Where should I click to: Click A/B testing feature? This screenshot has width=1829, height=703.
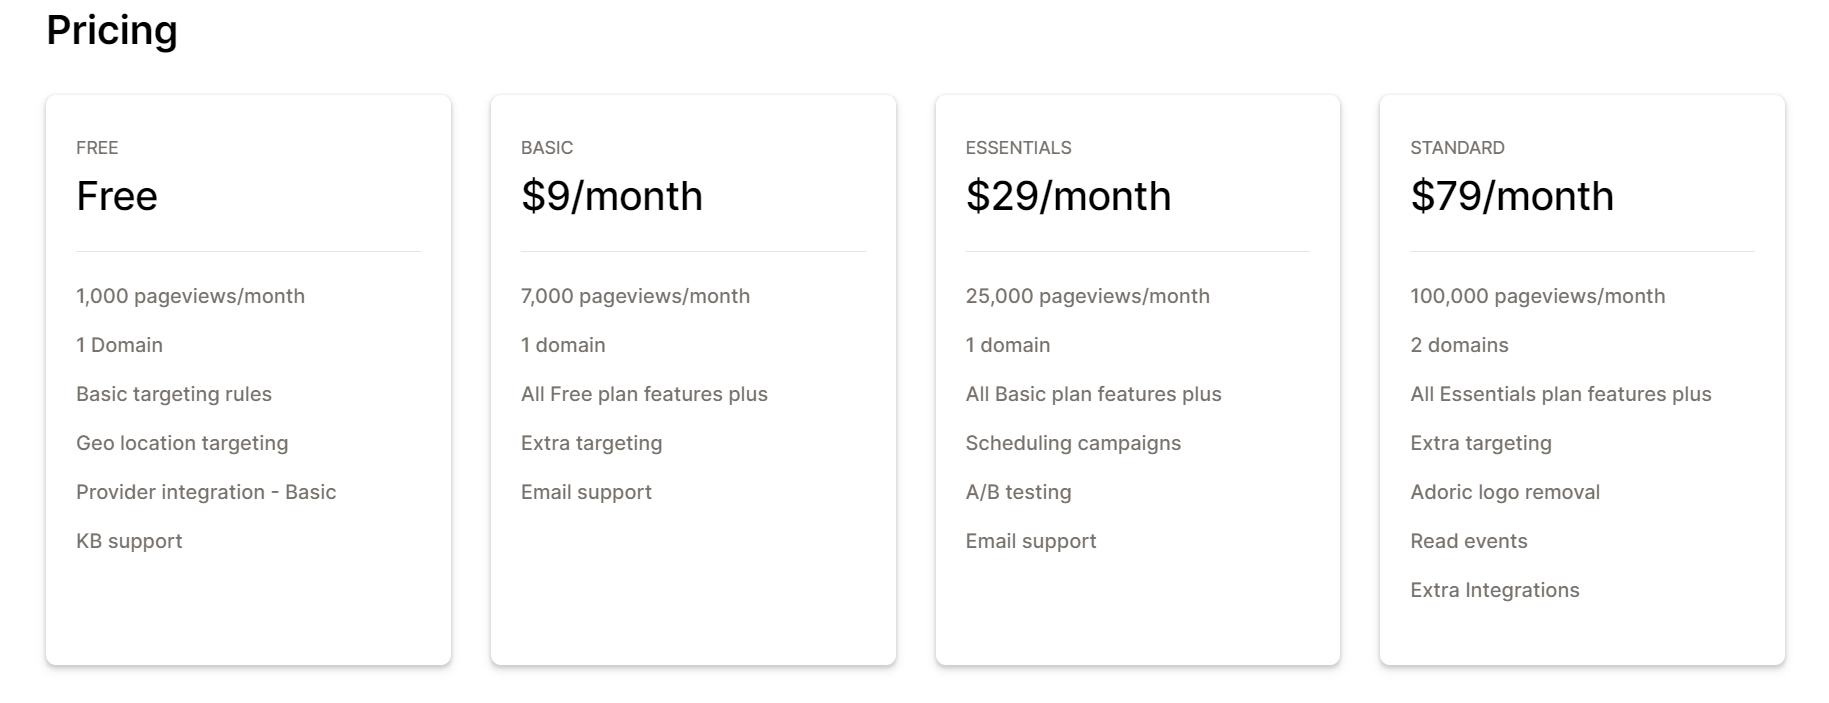pyautogui.click(x=1018, y=492)
